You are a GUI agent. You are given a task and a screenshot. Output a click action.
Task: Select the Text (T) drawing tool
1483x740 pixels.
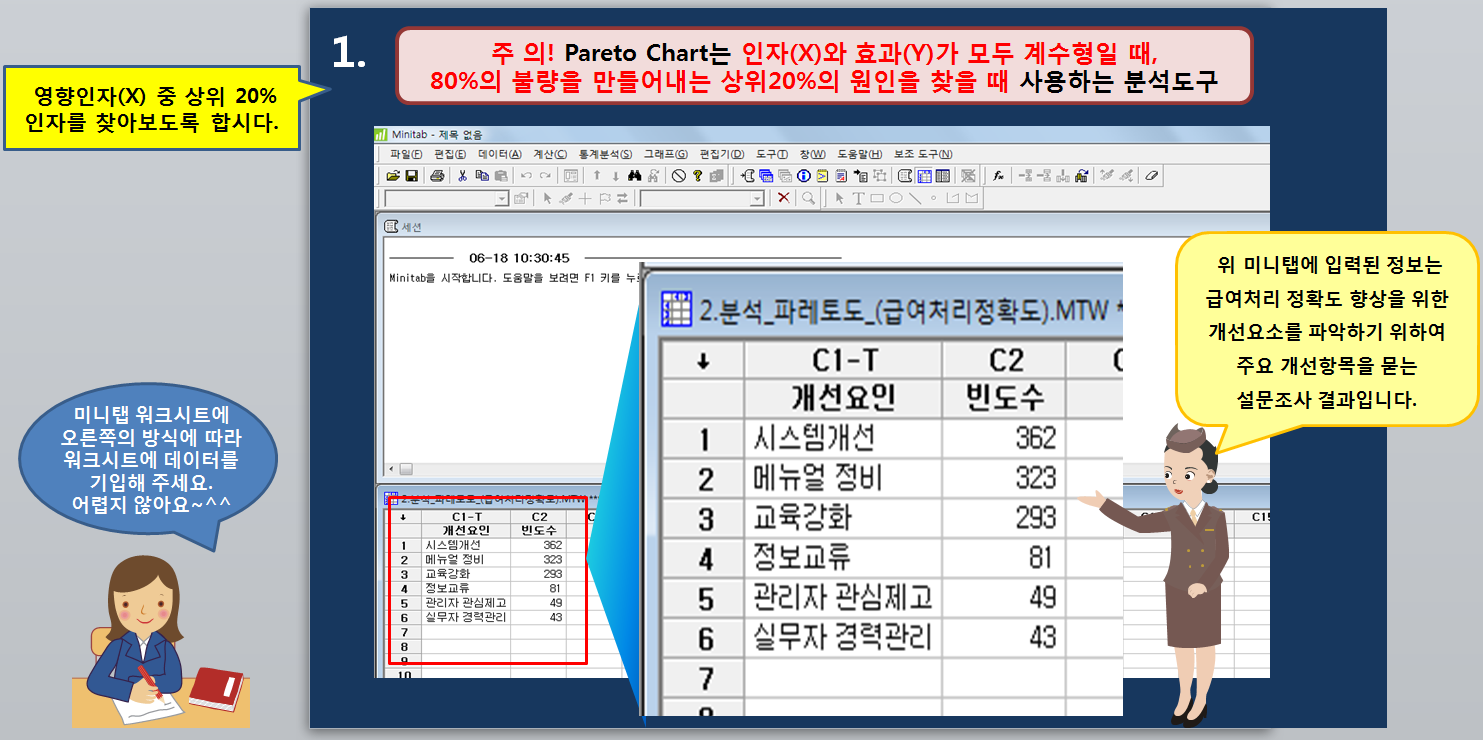pyautogui.click(x=858, y=198)
